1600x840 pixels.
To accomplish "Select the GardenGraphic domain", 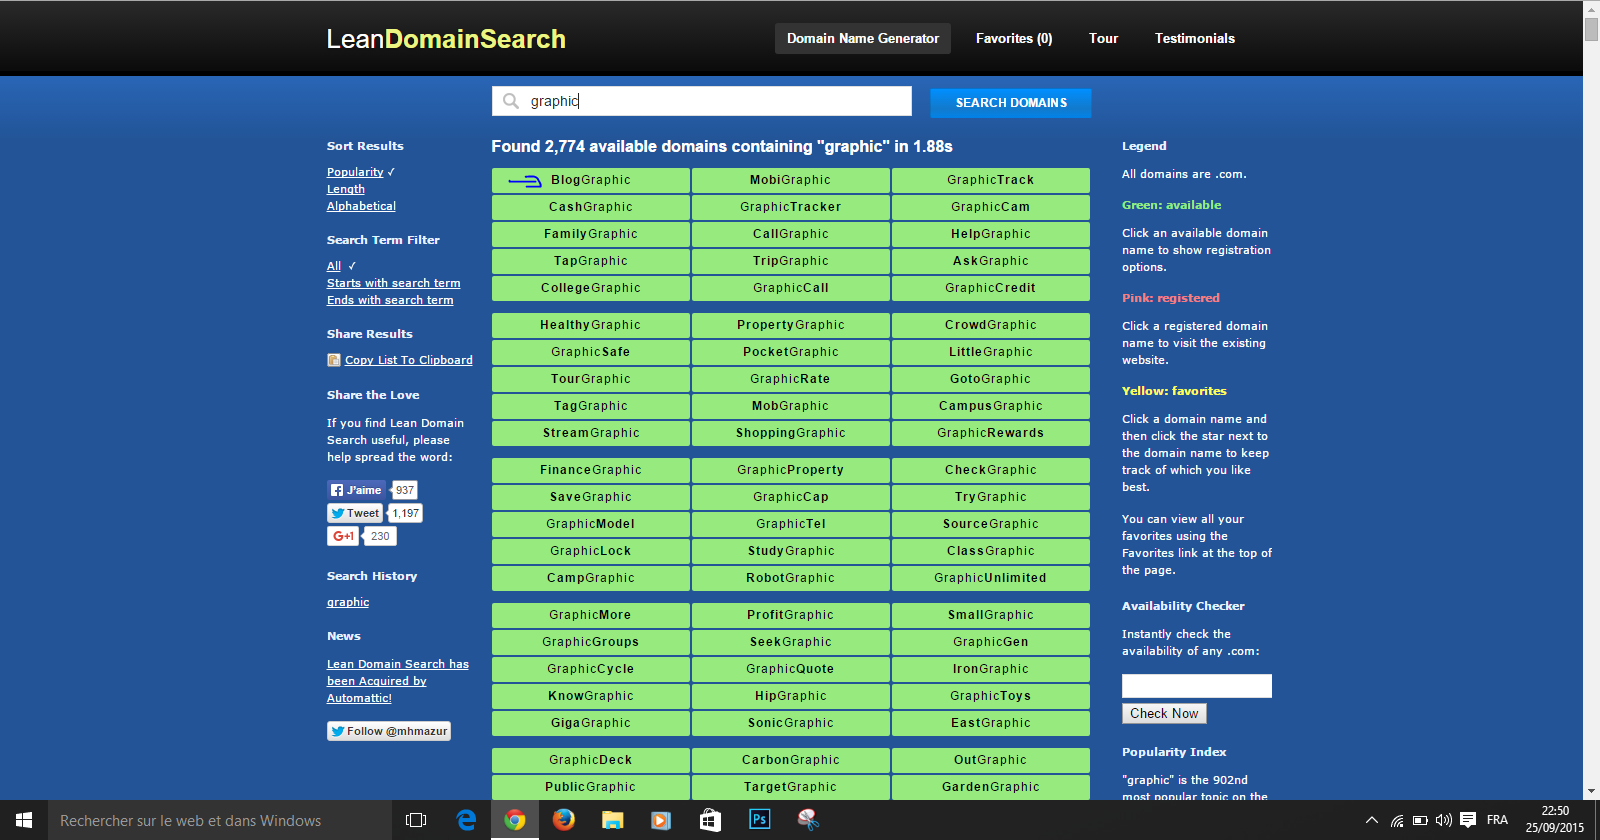I will pos(991,787).
